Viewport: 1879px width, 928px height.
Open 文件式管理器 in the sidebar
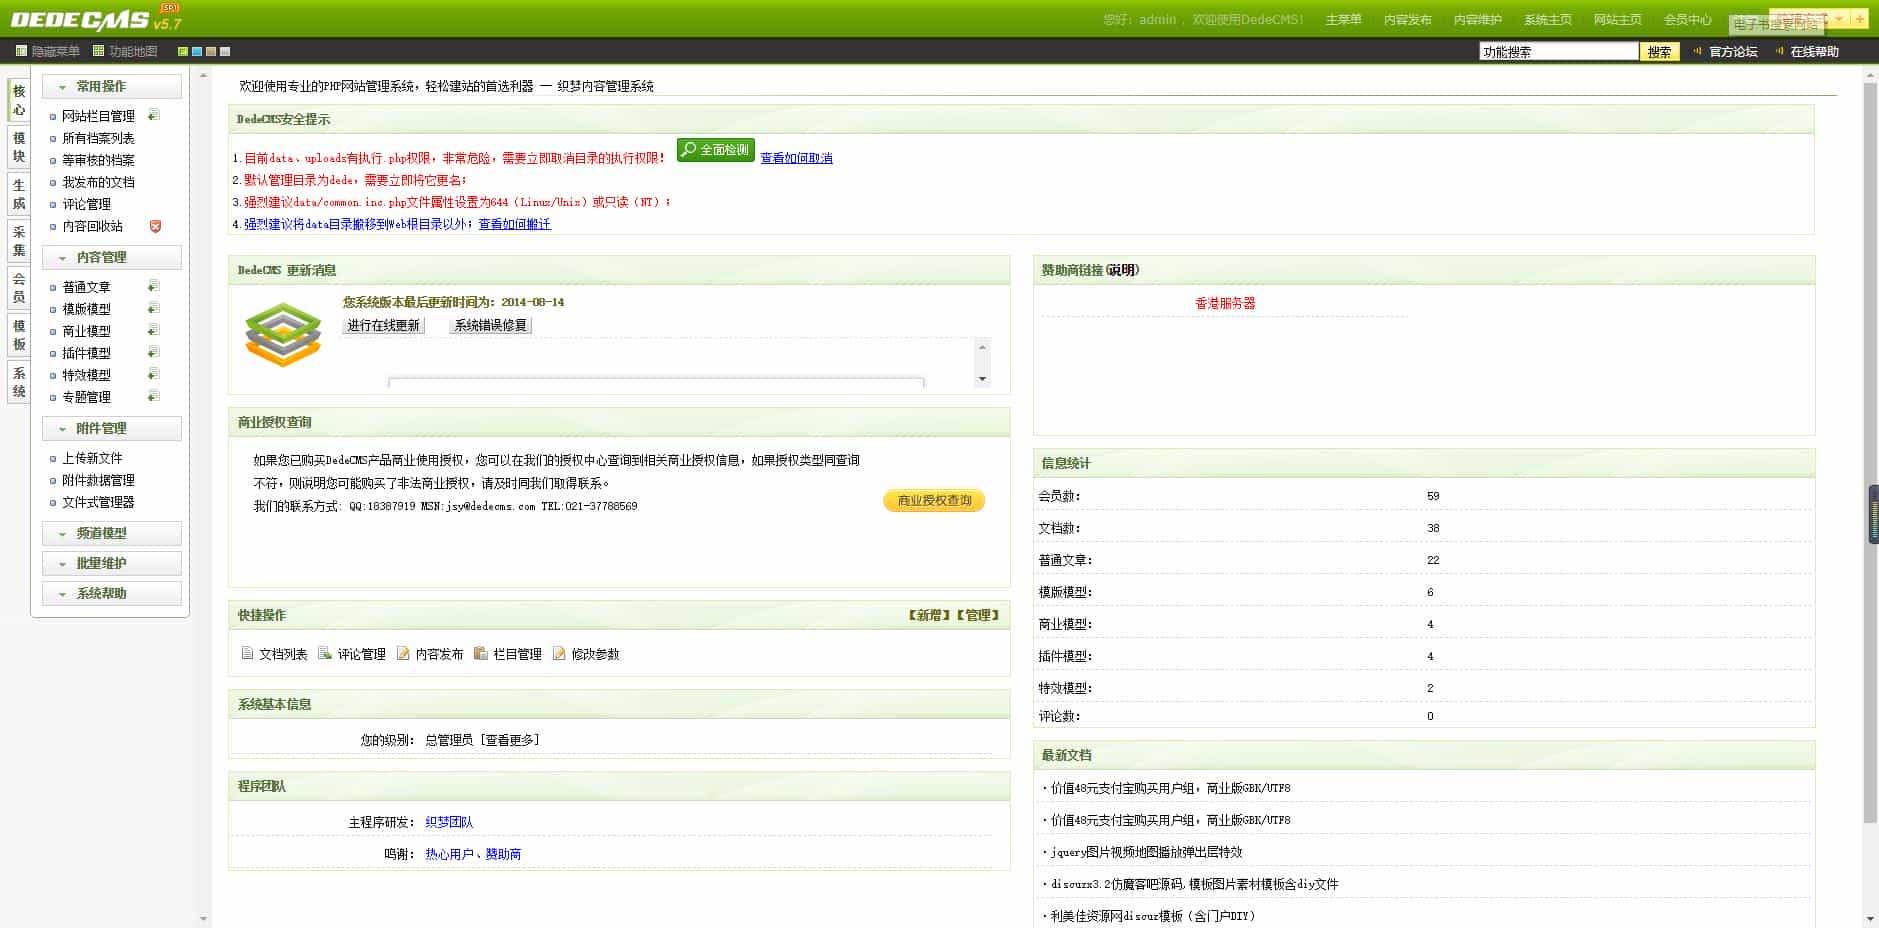(x=98, y=502)
